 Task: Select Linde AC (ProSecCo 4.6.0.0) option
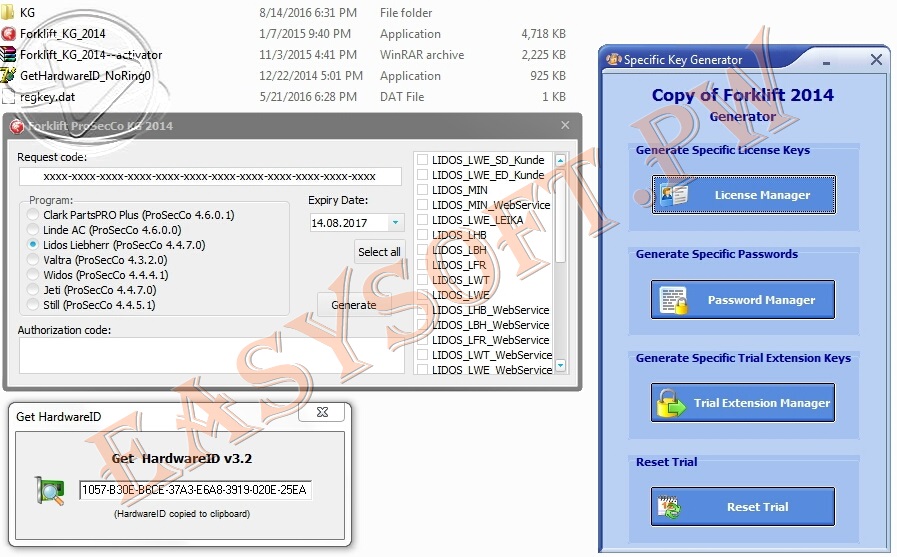click(x=33, y=230)
